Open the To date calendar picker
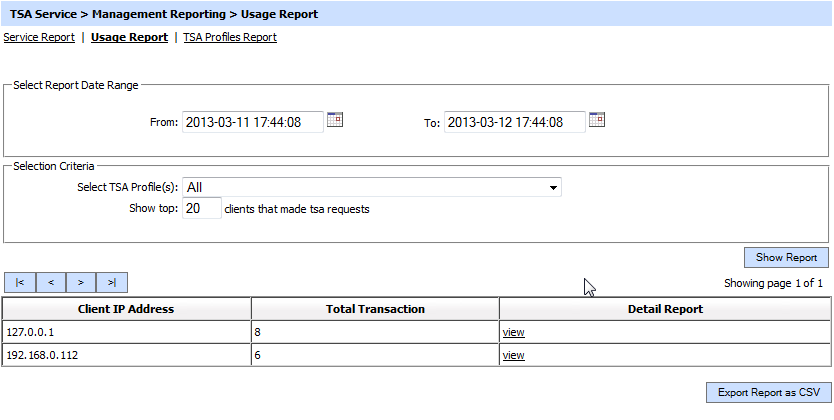Screen dimensions: 834x420 tap(597, 120)
